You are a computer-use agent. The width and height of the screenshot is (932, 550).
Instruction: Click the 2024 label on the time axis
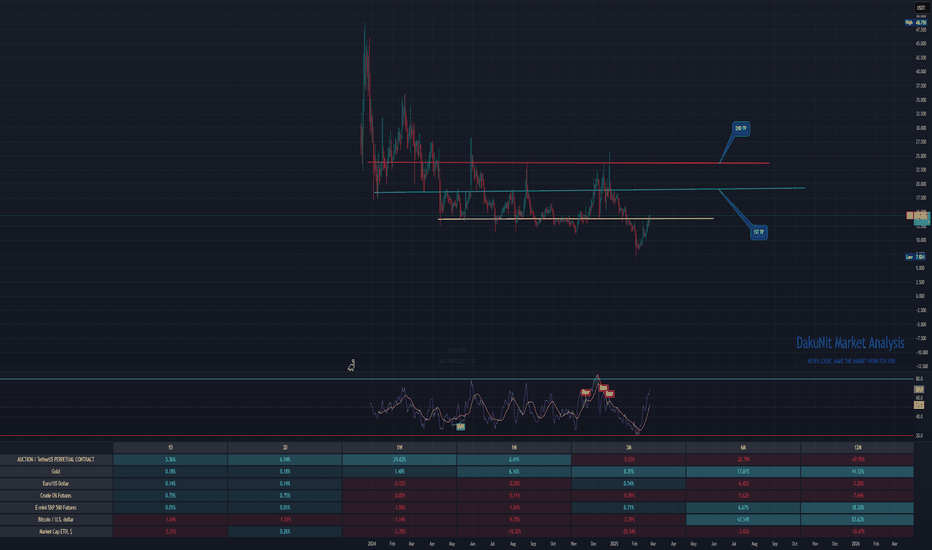tap(372, 543)
